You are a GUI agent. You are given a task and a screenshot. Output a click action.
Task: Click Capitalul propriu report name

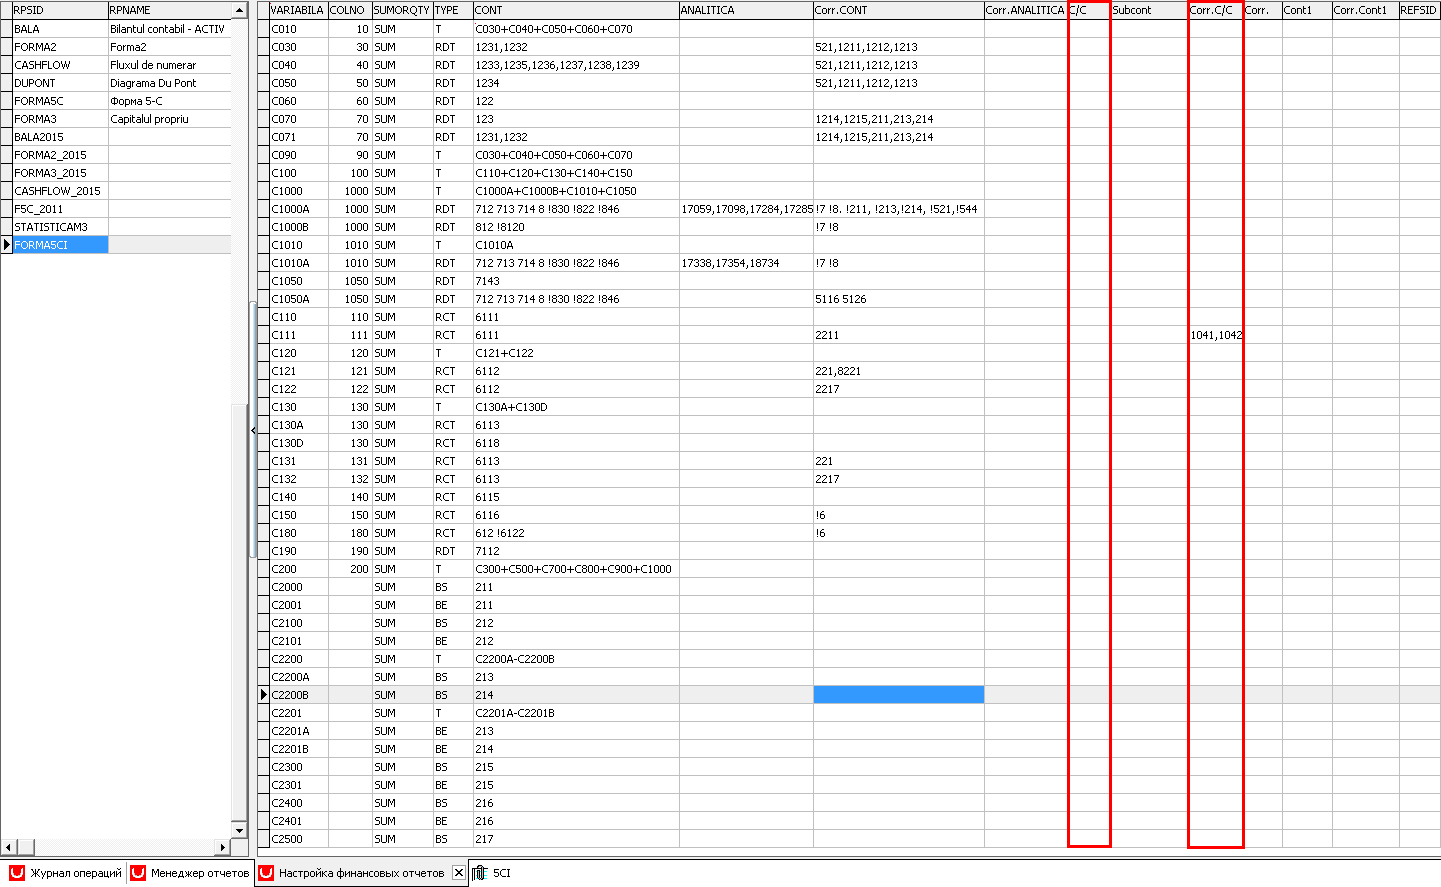click(170, 119)
